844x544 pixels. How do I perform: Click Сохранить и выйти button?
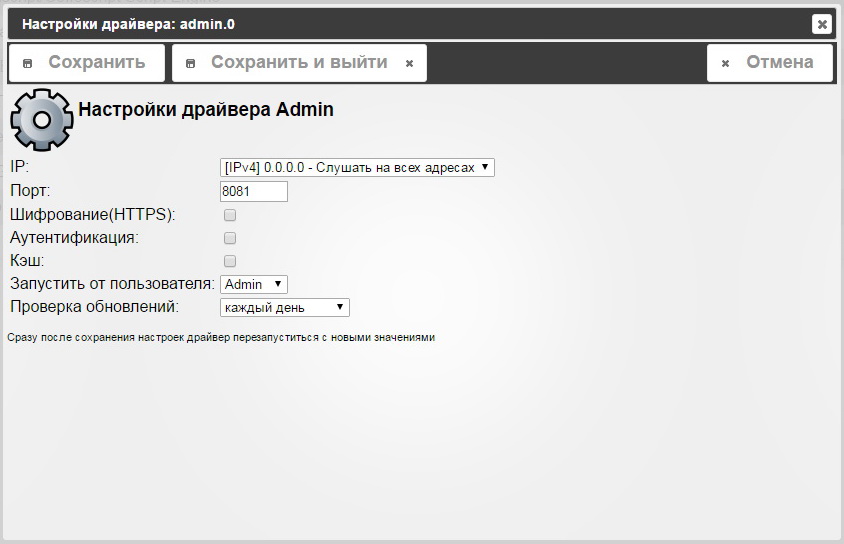click(x=299, y=63)
